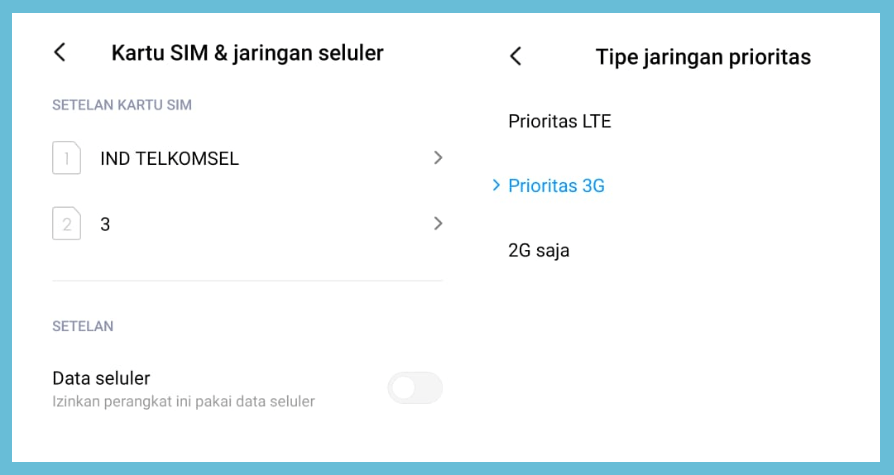Click the Tipe jaringan prioritas title
Screen dimensions: 894x475
click(703, 57)
